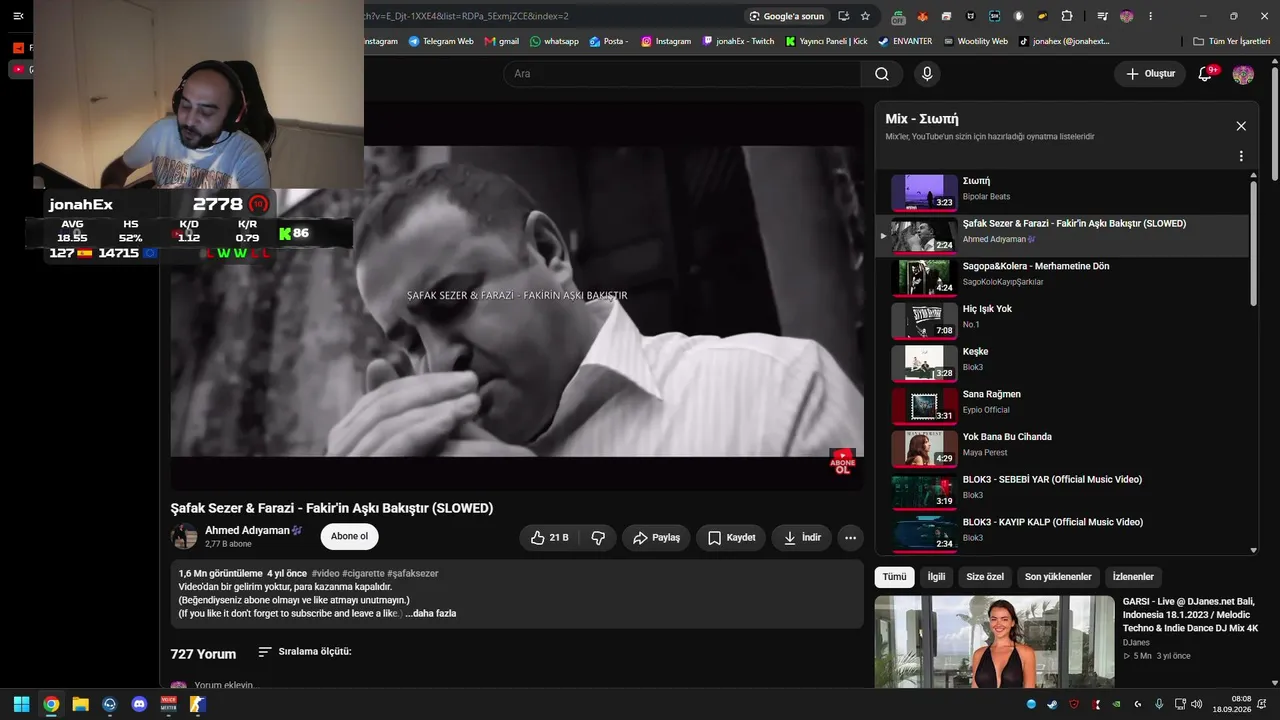This screenshot has height=720, width=1280.
Task: Select the Tümü filter chip
Action: click(x=894, y=577)
